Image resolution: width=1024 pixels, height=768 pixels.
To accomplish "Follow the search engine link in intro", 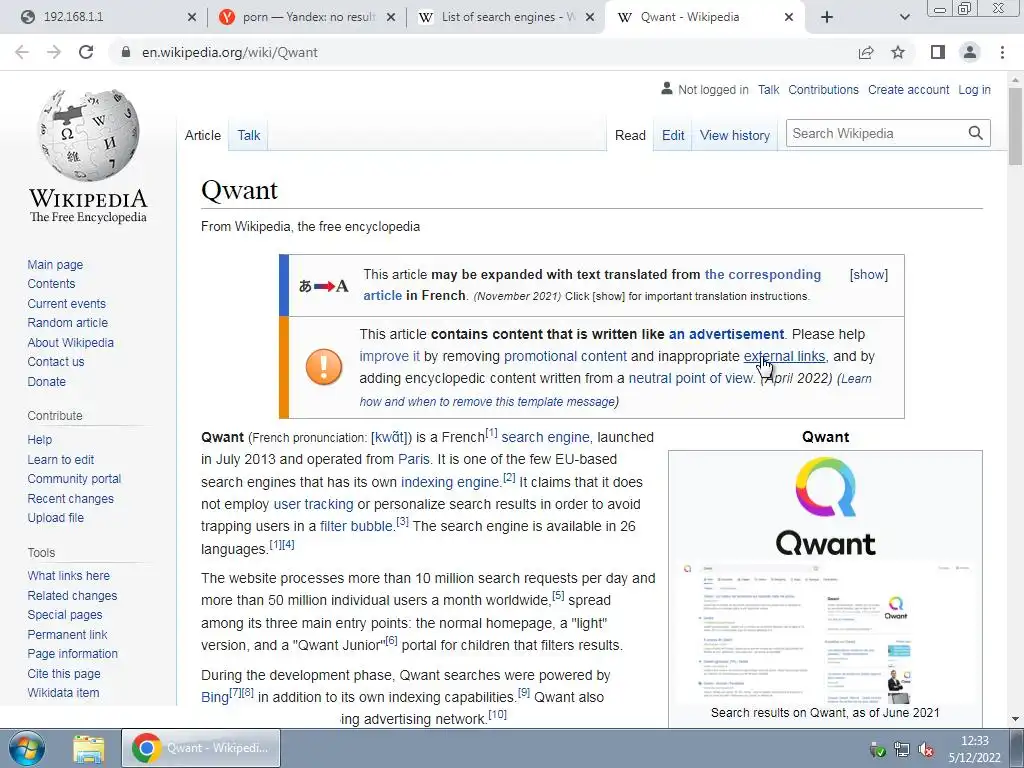I will [546, 438].
